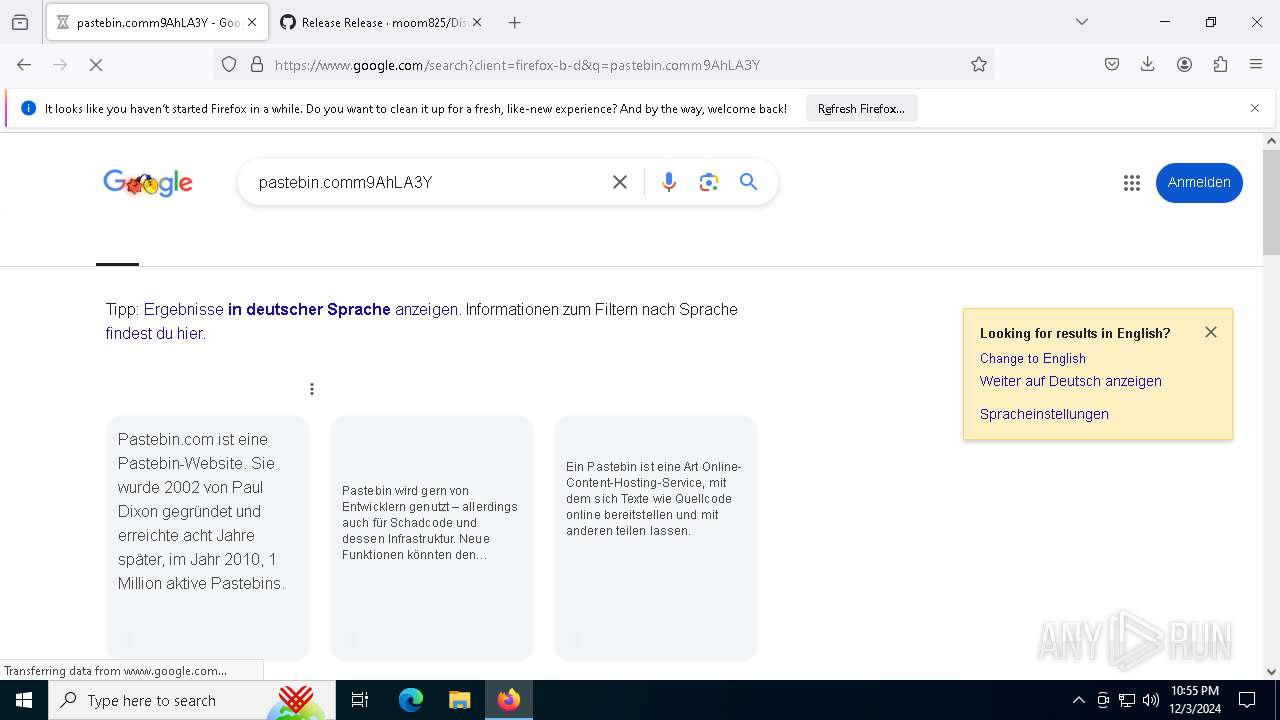Viewport: 1280px width, 720px height.
Task: Click the Windows taskbar search box
Action: pyautogui.click(x=192, y=700)
